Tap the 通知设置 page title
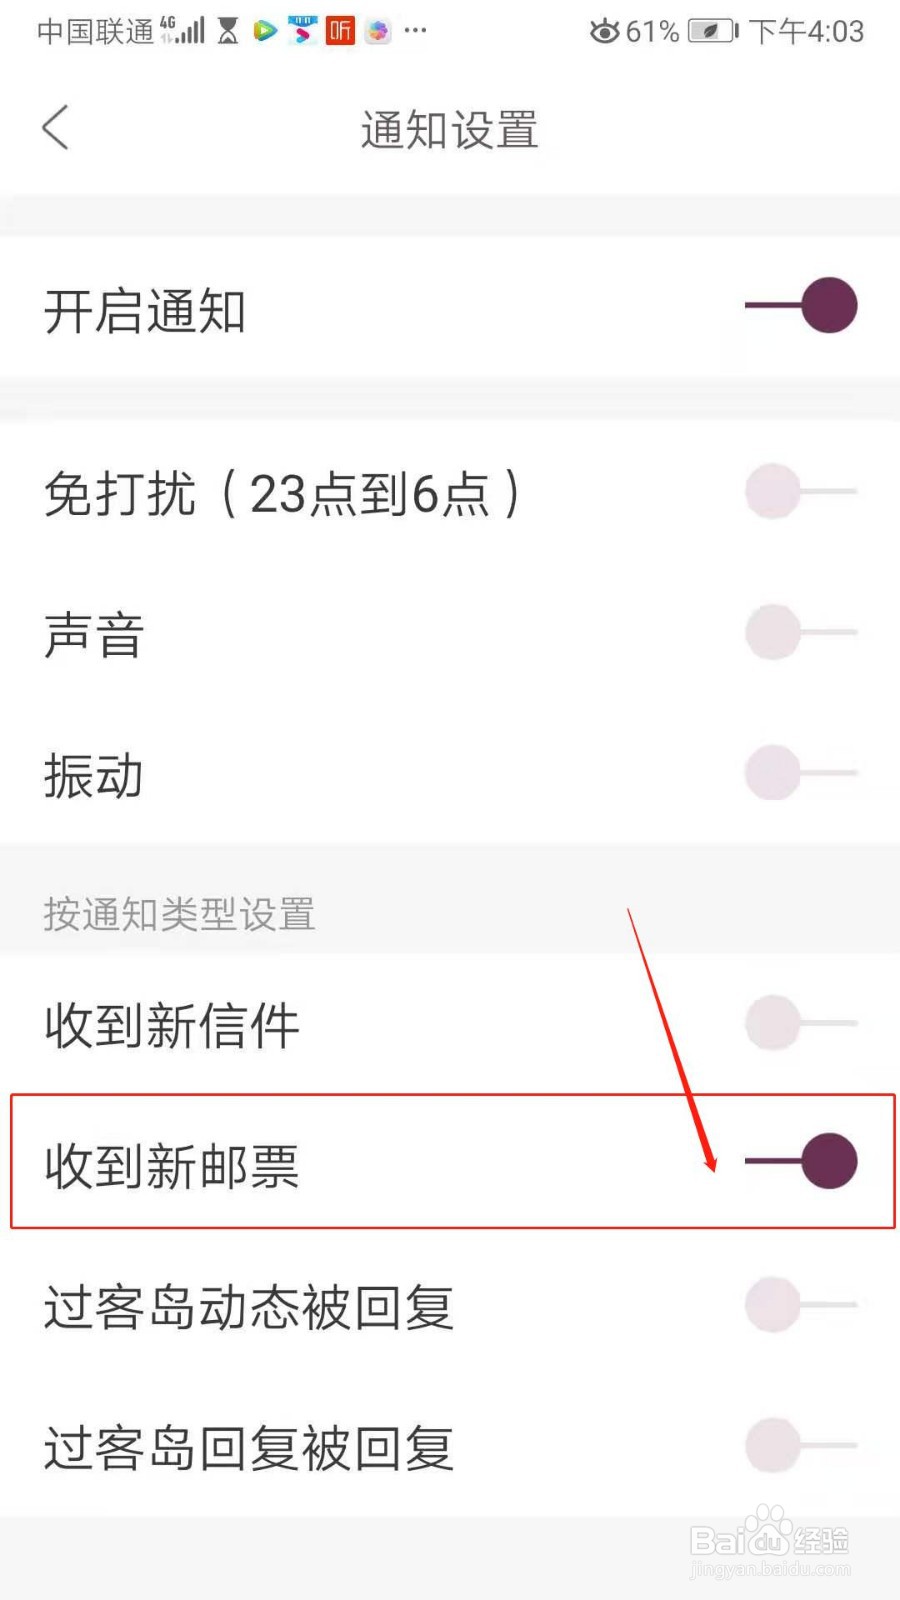The image size is (900, 1600). pos(450,130)
